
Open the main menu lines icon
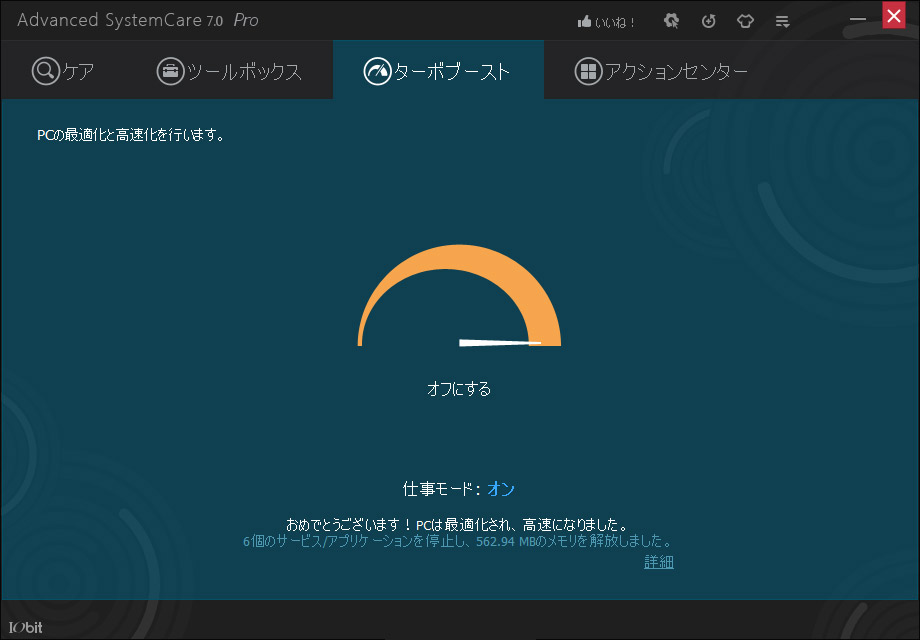(782, 22)
